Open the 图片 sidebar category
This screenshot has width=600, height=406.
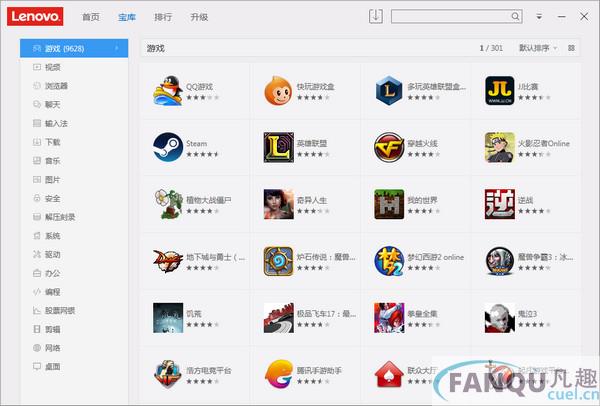coord(74,179)
